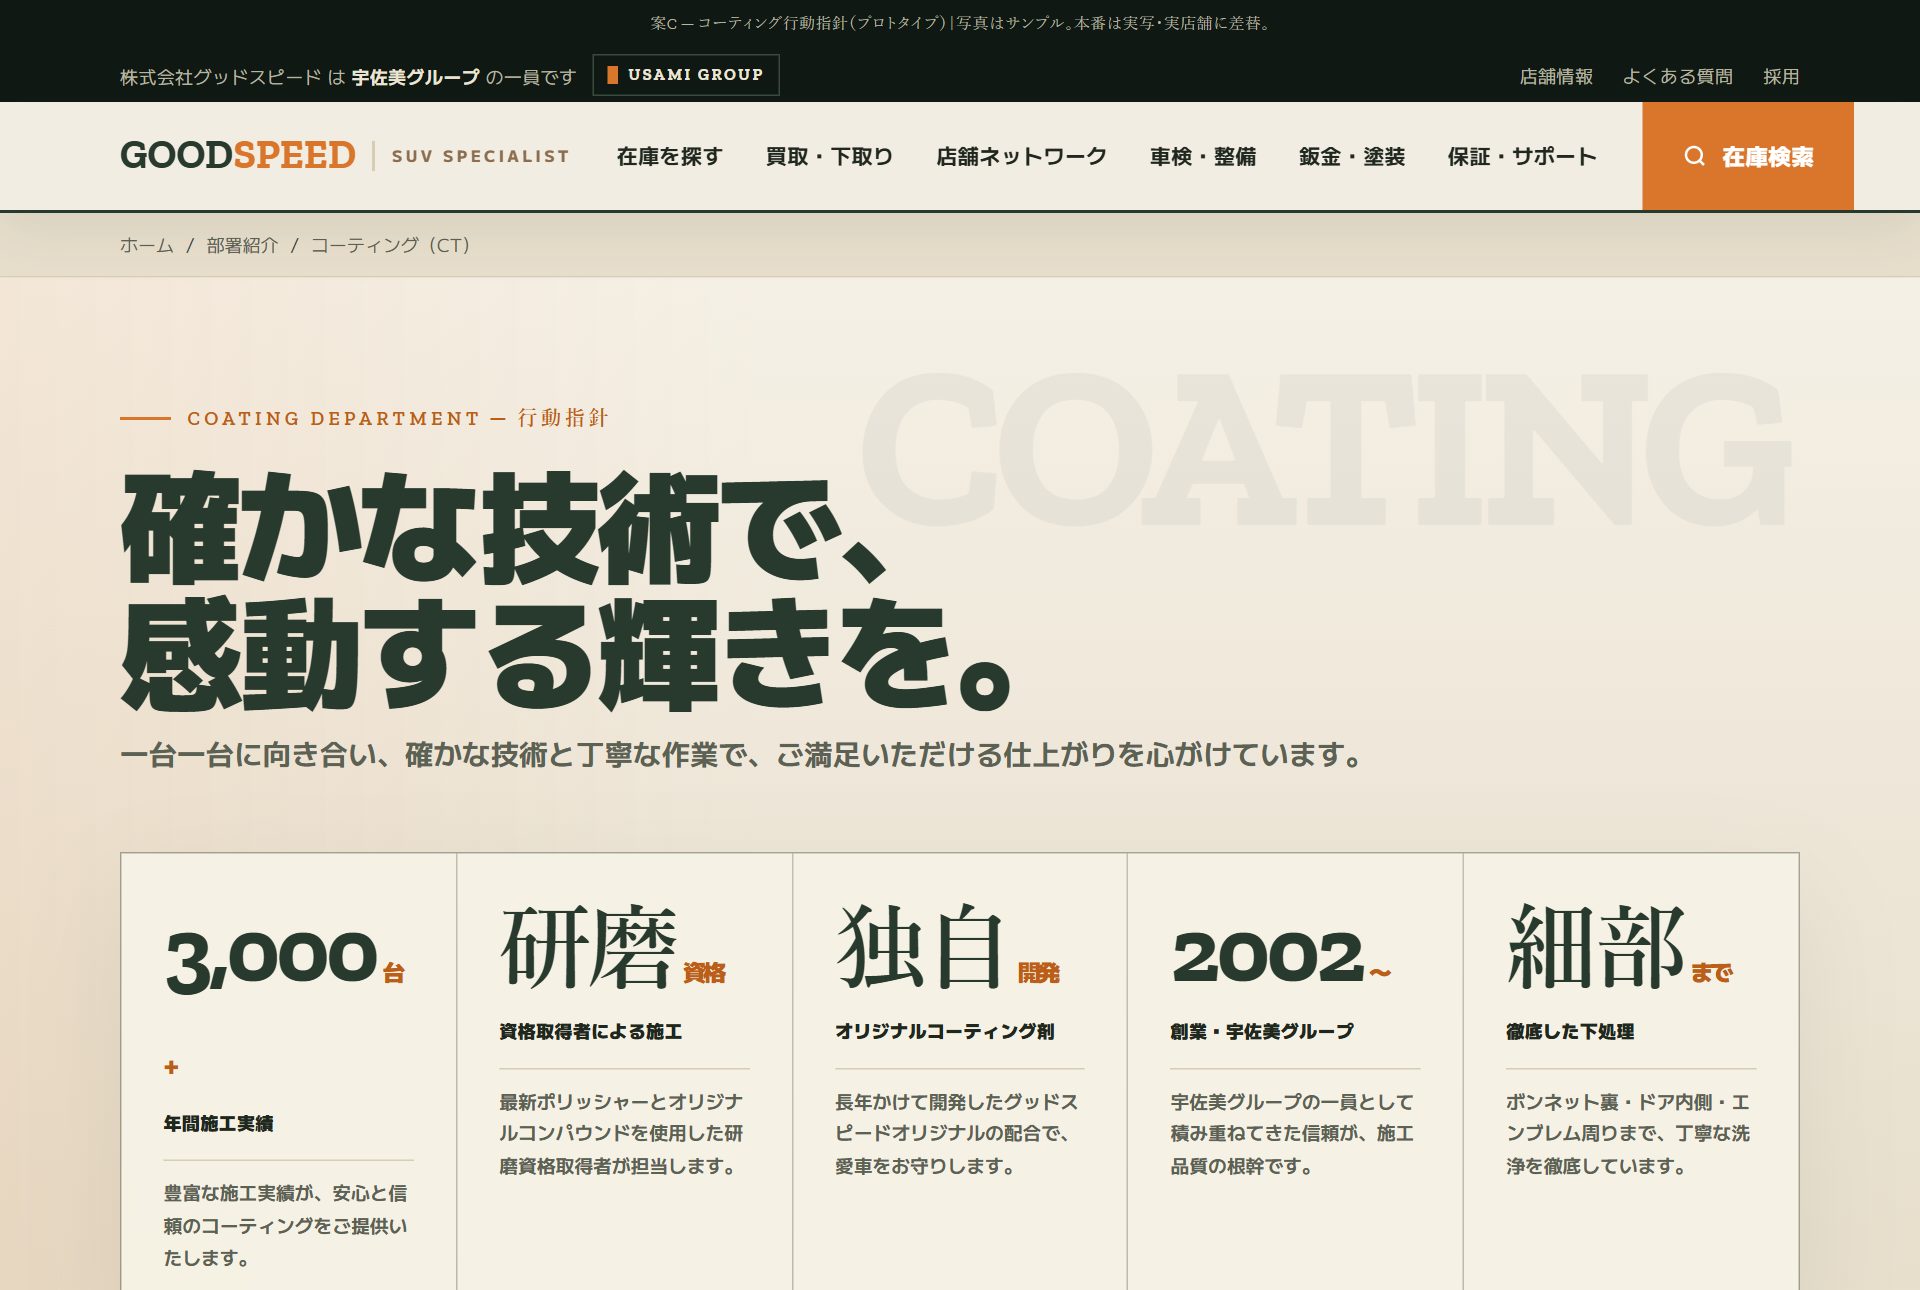The width and height of the screenshot is (1920, 1290).
Task: Click the headline 感動する輝きを。
Action: click(x=566, y=654)
